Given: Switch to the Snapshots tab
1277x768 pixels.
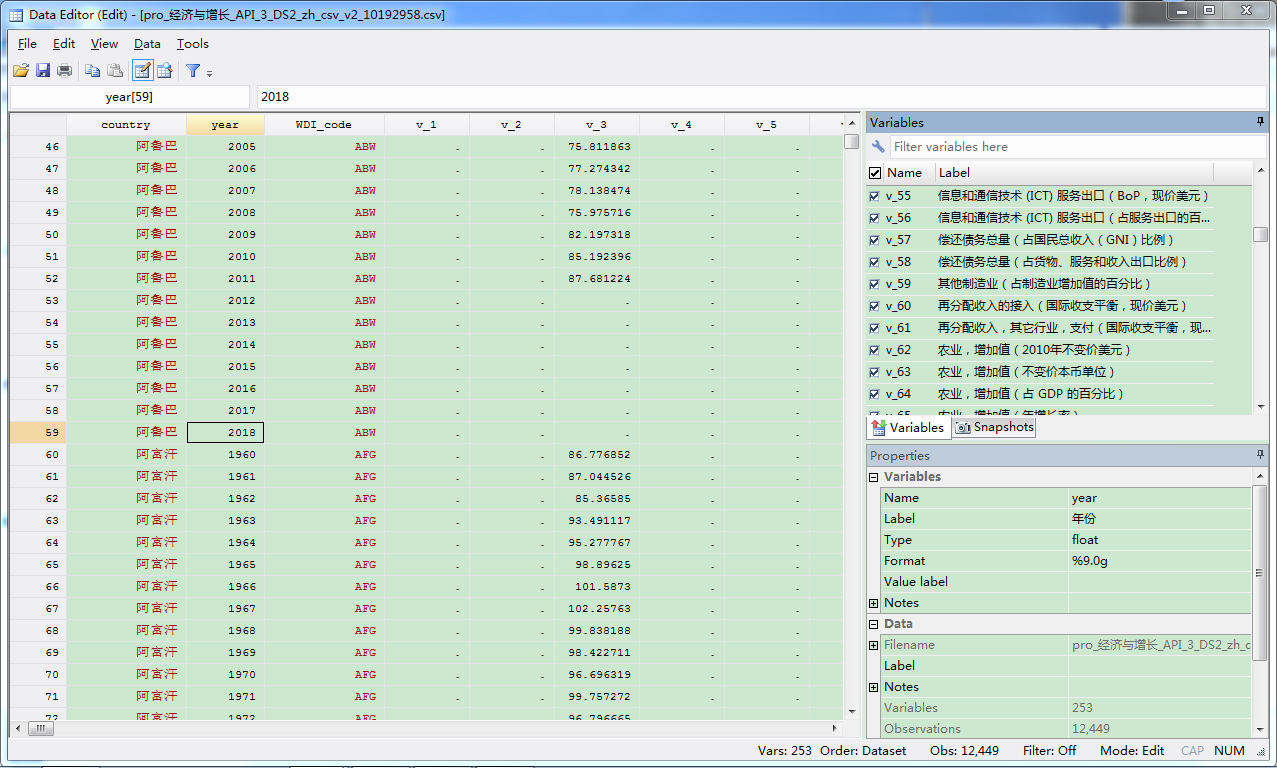Looking at the screenshot, I should [994, 427].
